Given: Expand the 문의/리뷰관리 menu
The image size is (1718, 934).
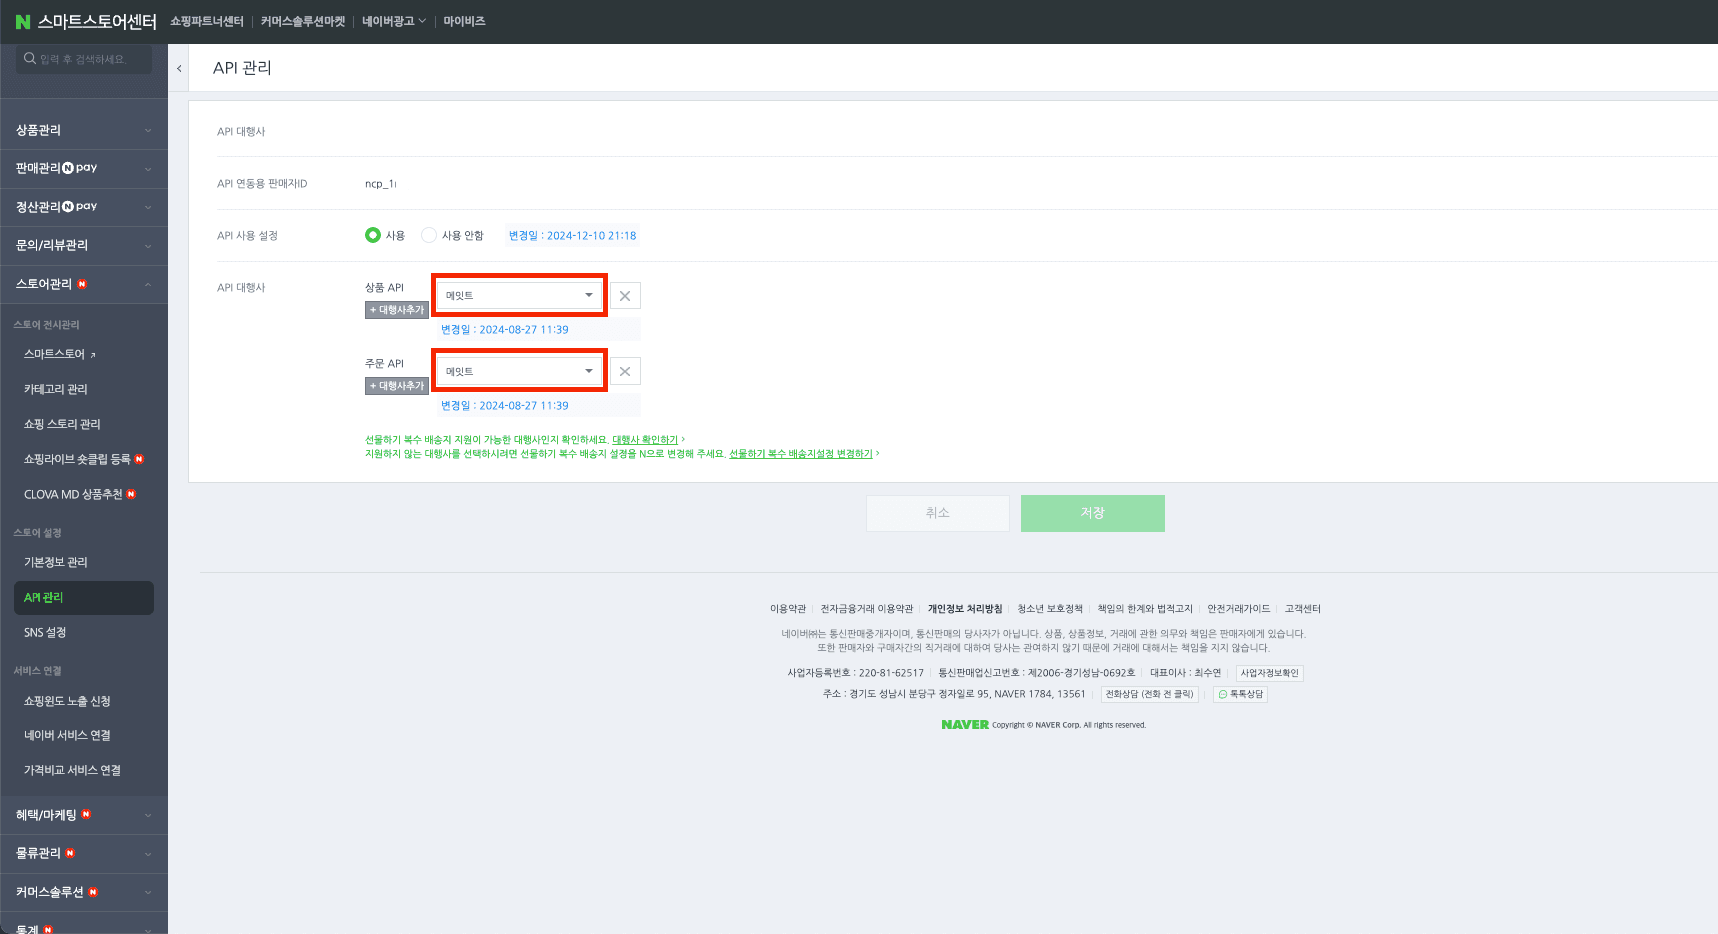Looking at the screenshot, I should click(x=84, y=245).
